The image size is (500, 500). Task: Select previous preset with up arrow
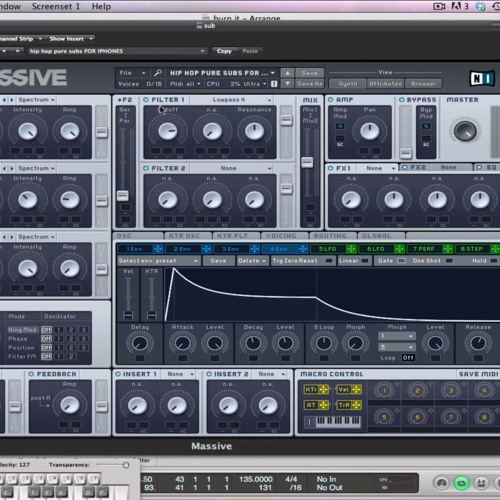point(287,72)
